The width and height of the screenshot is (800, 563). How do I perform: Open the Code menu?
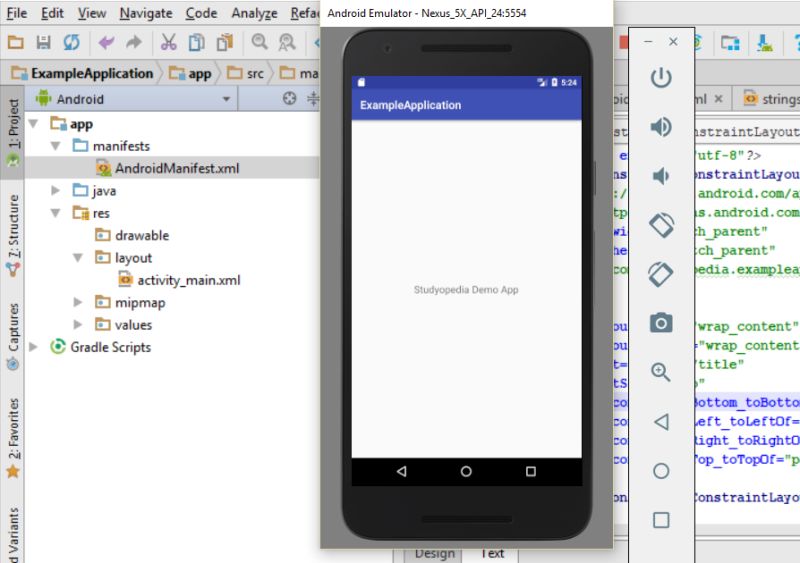pyautogui.click(x=201, y=13)
